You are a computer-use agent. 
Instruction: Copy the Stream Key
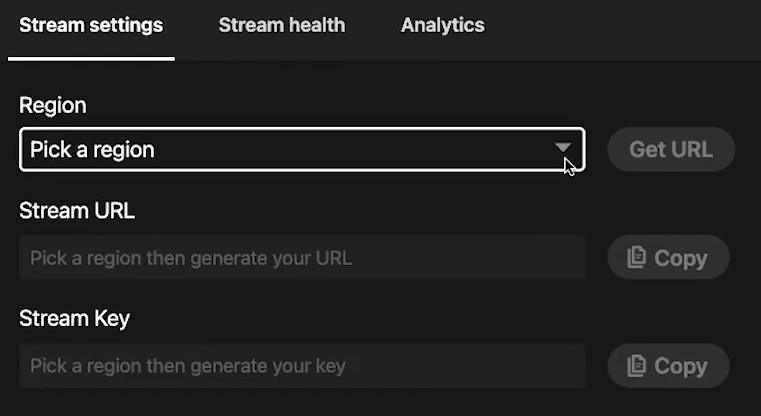(668, 366)
